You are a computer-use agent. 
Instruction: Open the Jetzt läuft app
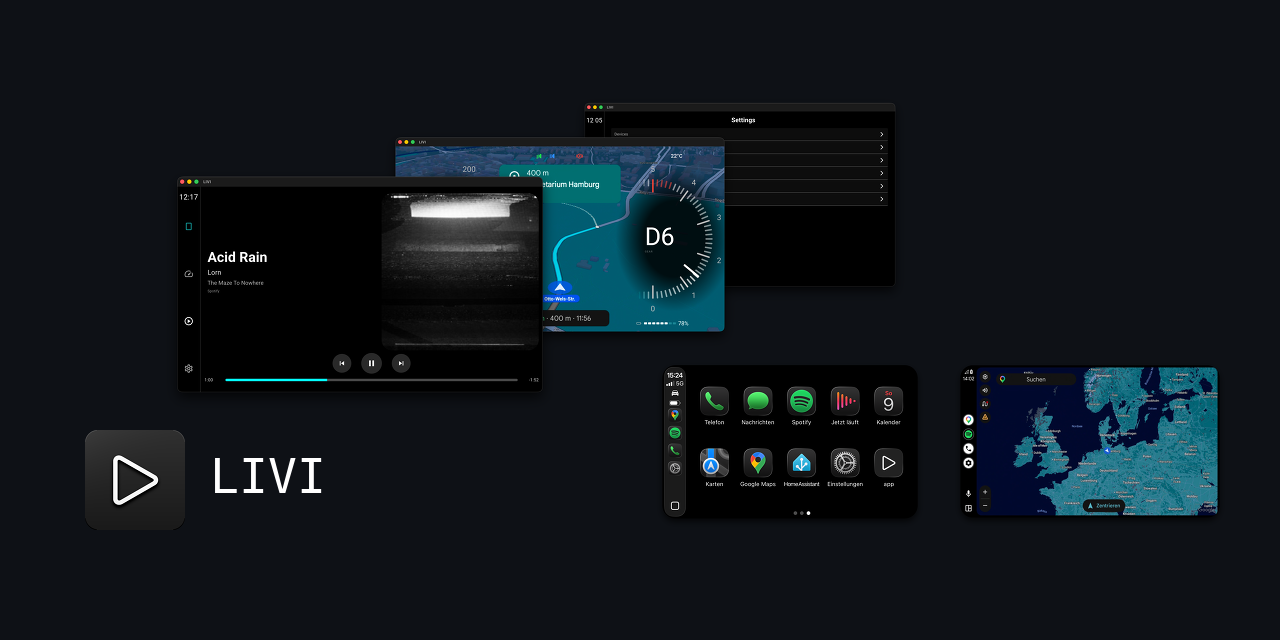pyautogui.click(x=845, y=401)
